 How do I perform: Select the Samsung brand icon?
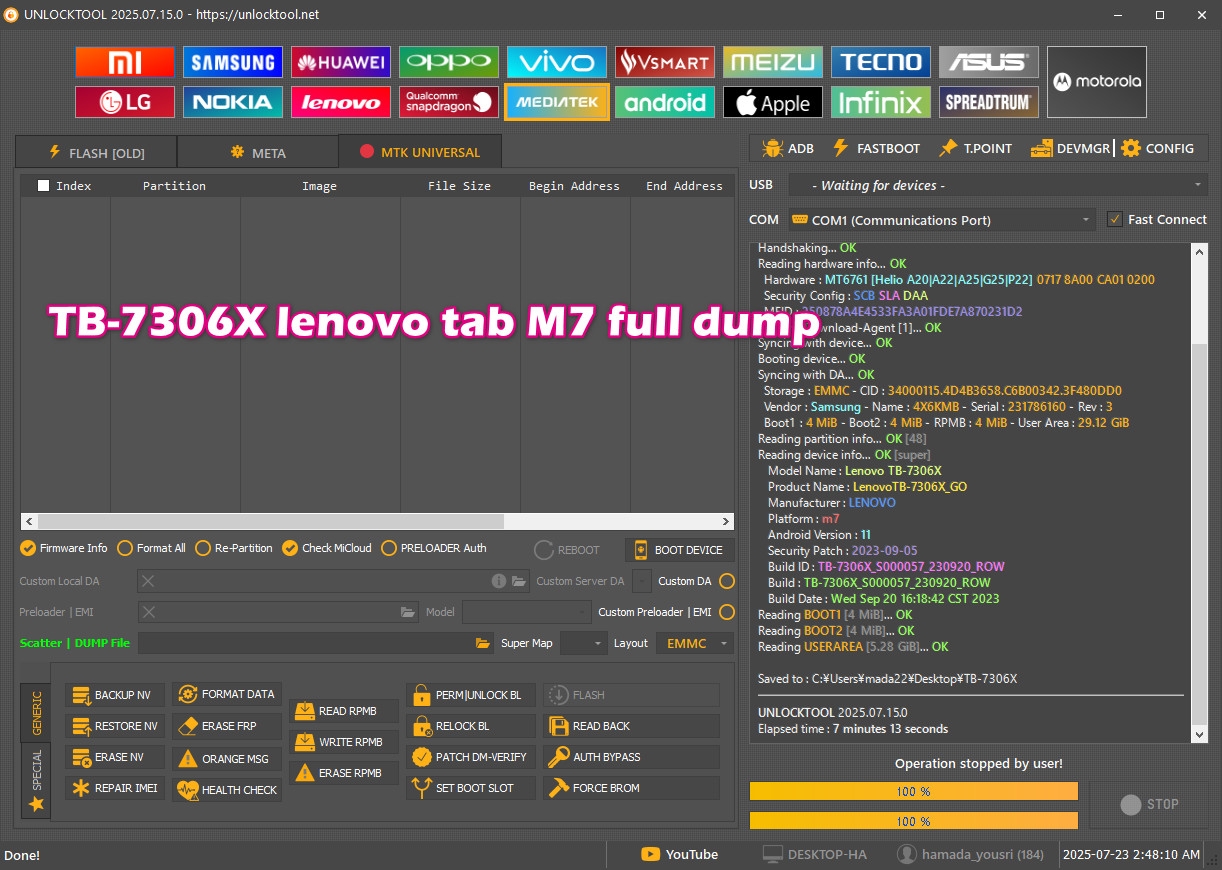click(x=233, y=62)
